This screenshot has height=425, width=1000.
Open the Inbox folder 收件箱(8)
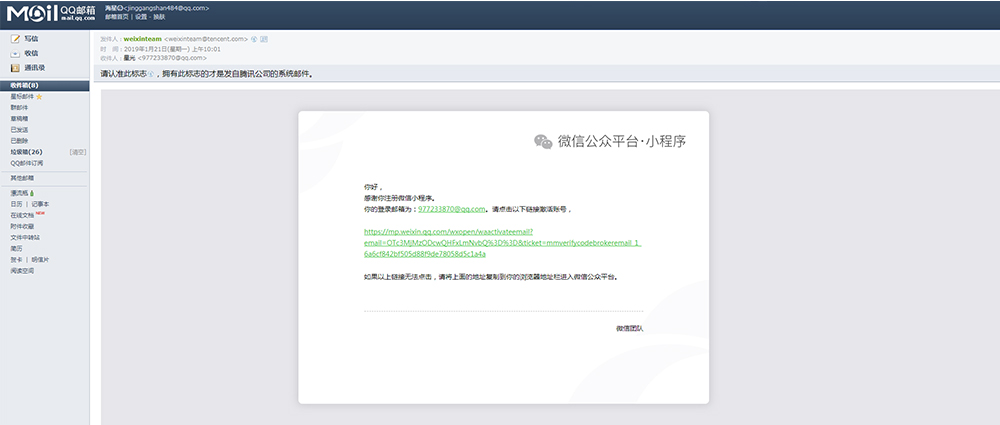[x=25, y=86]
